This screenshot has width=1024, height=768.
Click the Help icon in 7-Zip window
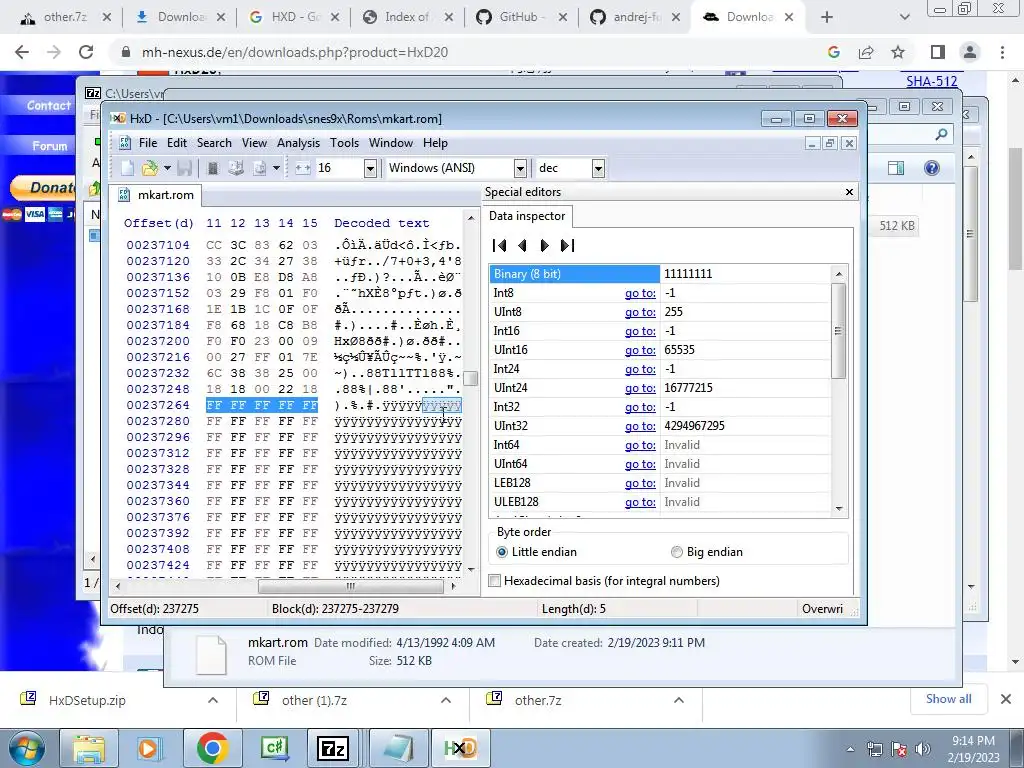click(x=932, y=168)
